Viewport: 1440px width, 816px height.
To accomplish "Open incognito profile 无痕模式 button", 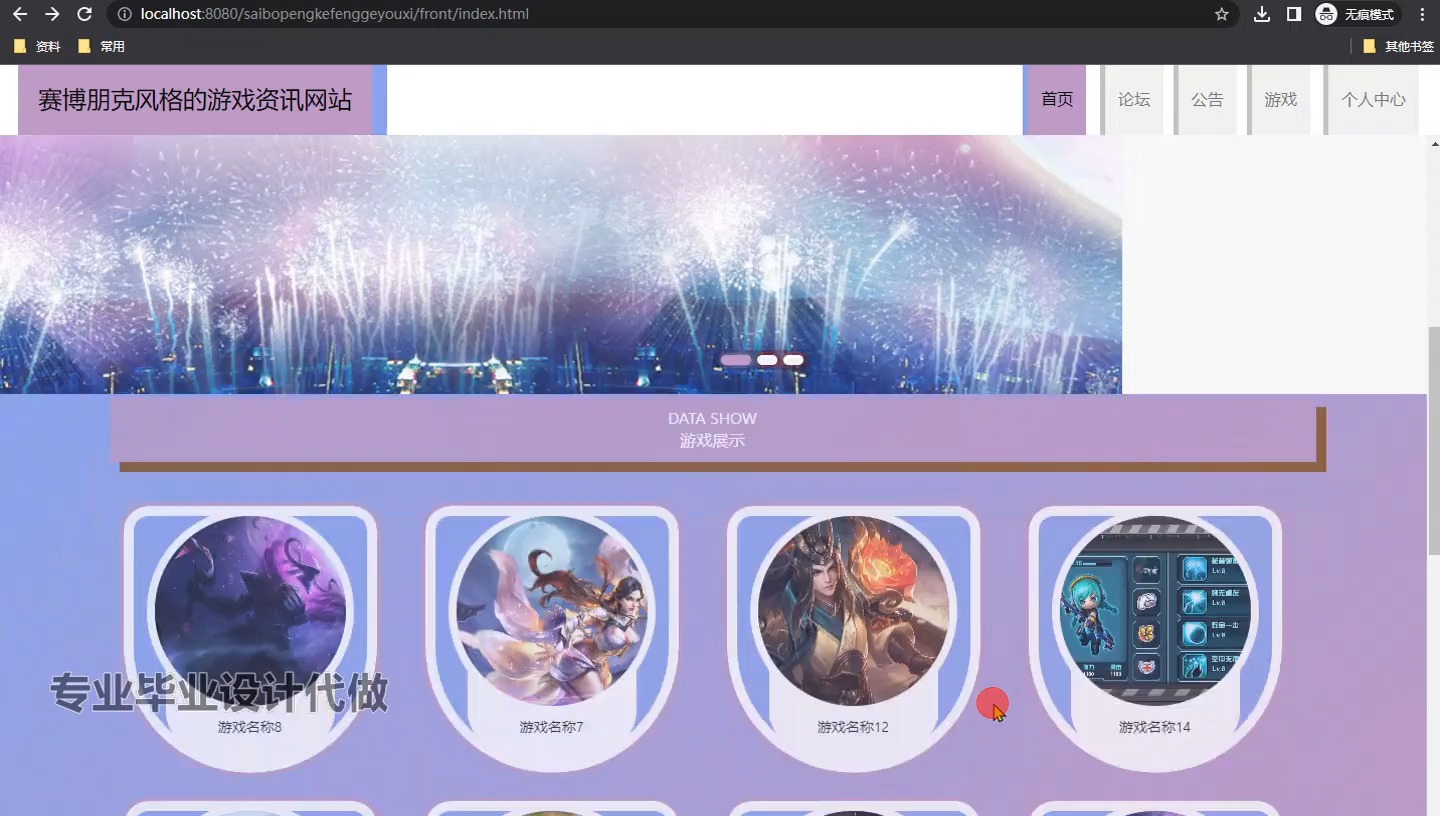I will 1357,14.
